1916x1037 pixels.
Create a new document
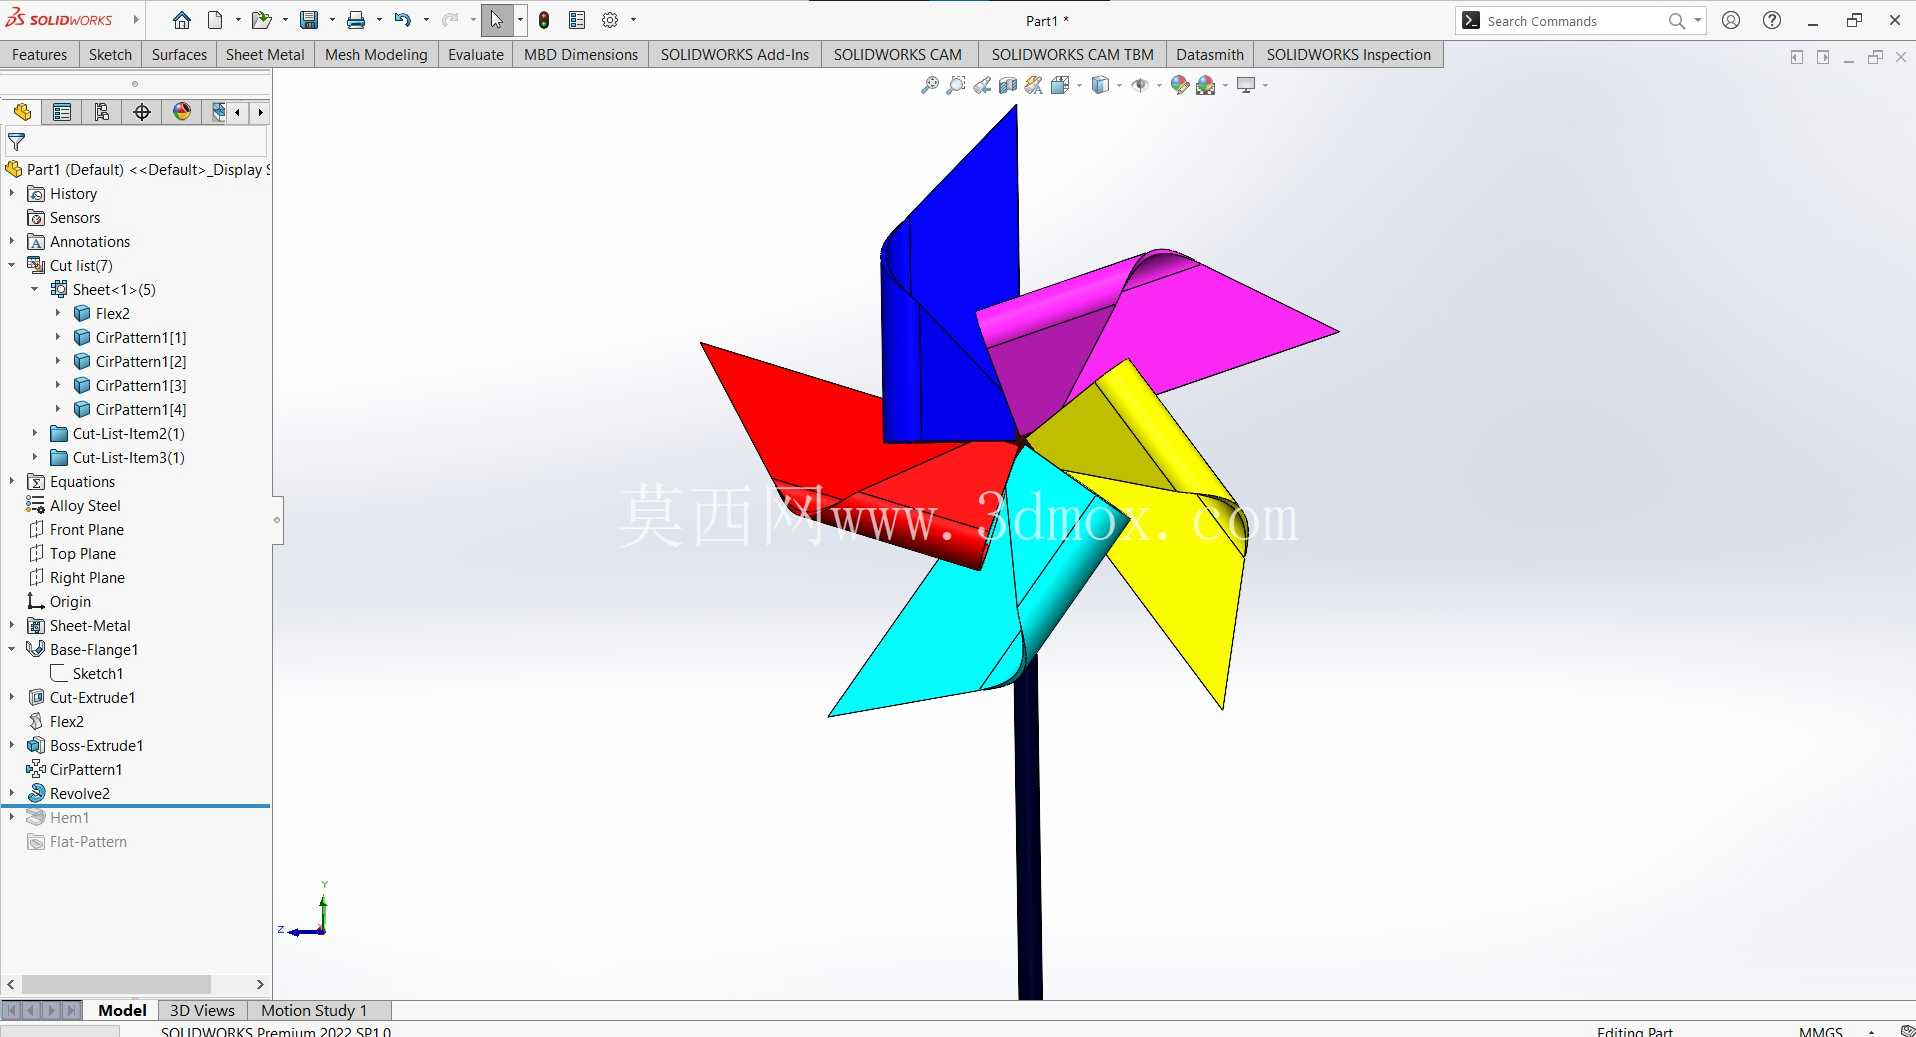coord(215,20)
